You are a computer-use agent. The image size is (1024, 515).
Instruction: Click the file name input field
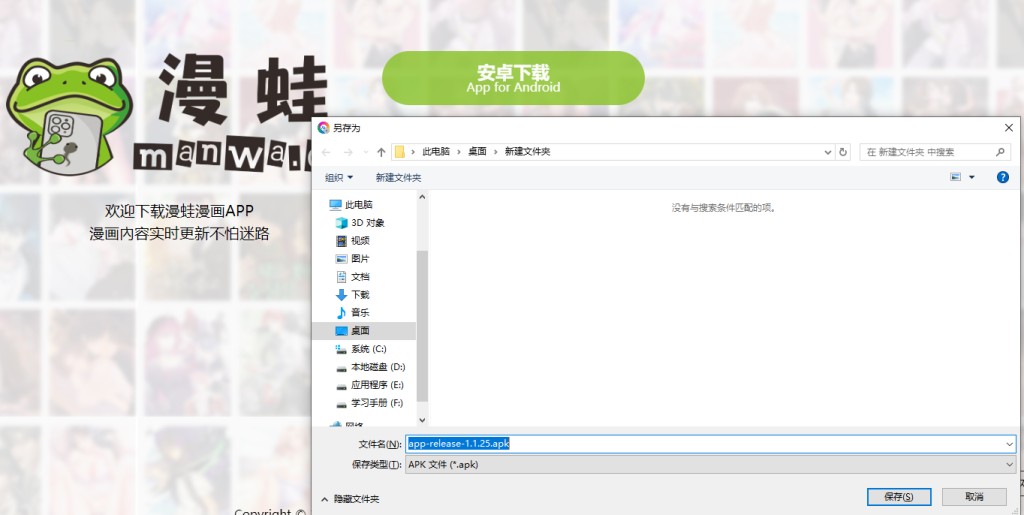point(711,444)
